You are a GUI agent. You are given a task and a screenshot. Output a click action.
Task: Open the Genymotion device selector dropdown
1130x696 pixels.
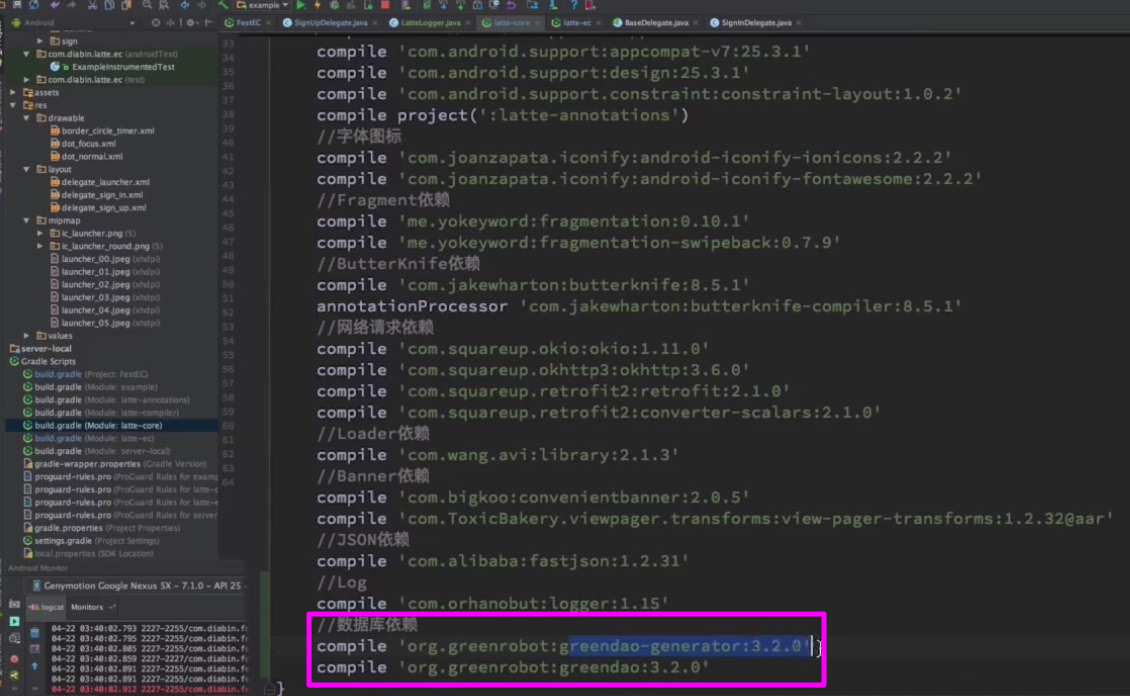[137, 585]
